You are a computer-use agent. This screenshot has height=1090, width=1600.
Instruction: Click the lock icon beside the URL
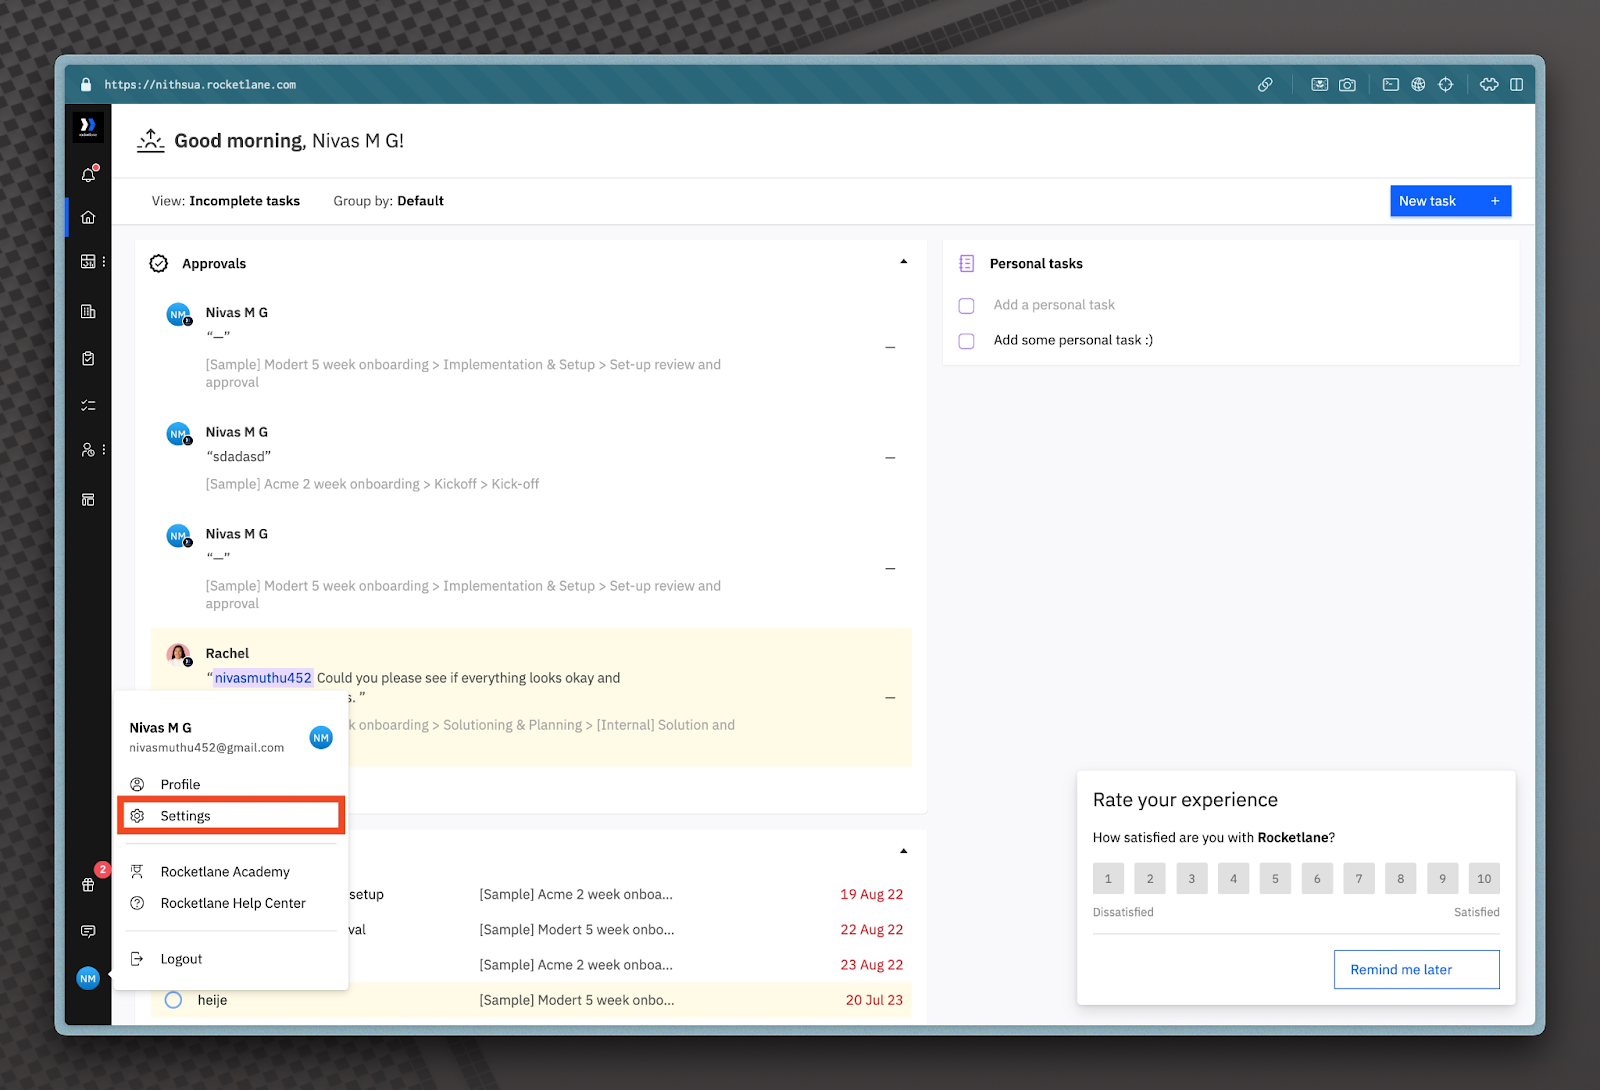pos(86,85)
